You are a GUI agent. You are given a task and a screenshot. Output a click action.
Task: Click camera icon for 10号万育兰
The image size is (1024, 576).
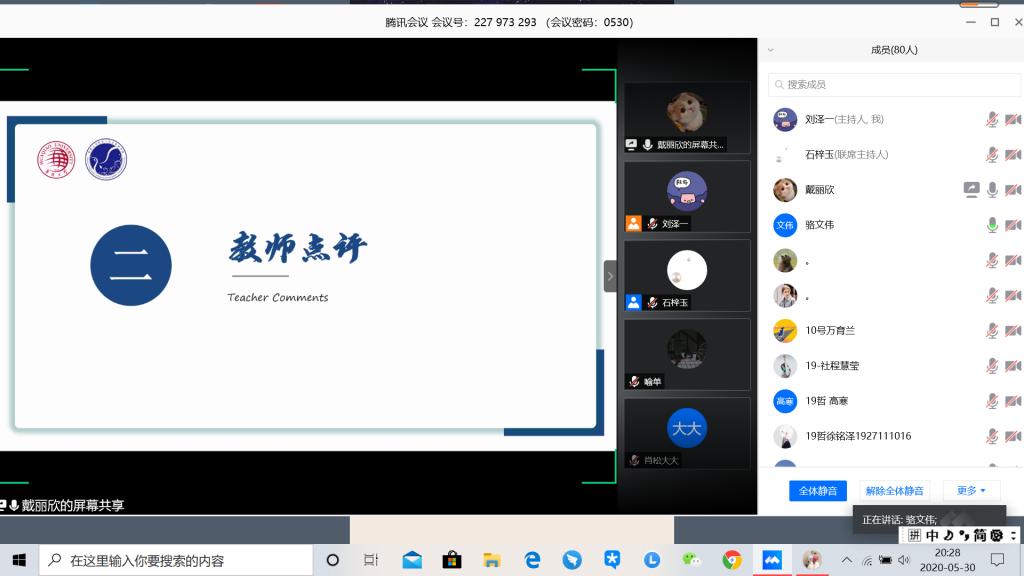tap(1012, 331)
